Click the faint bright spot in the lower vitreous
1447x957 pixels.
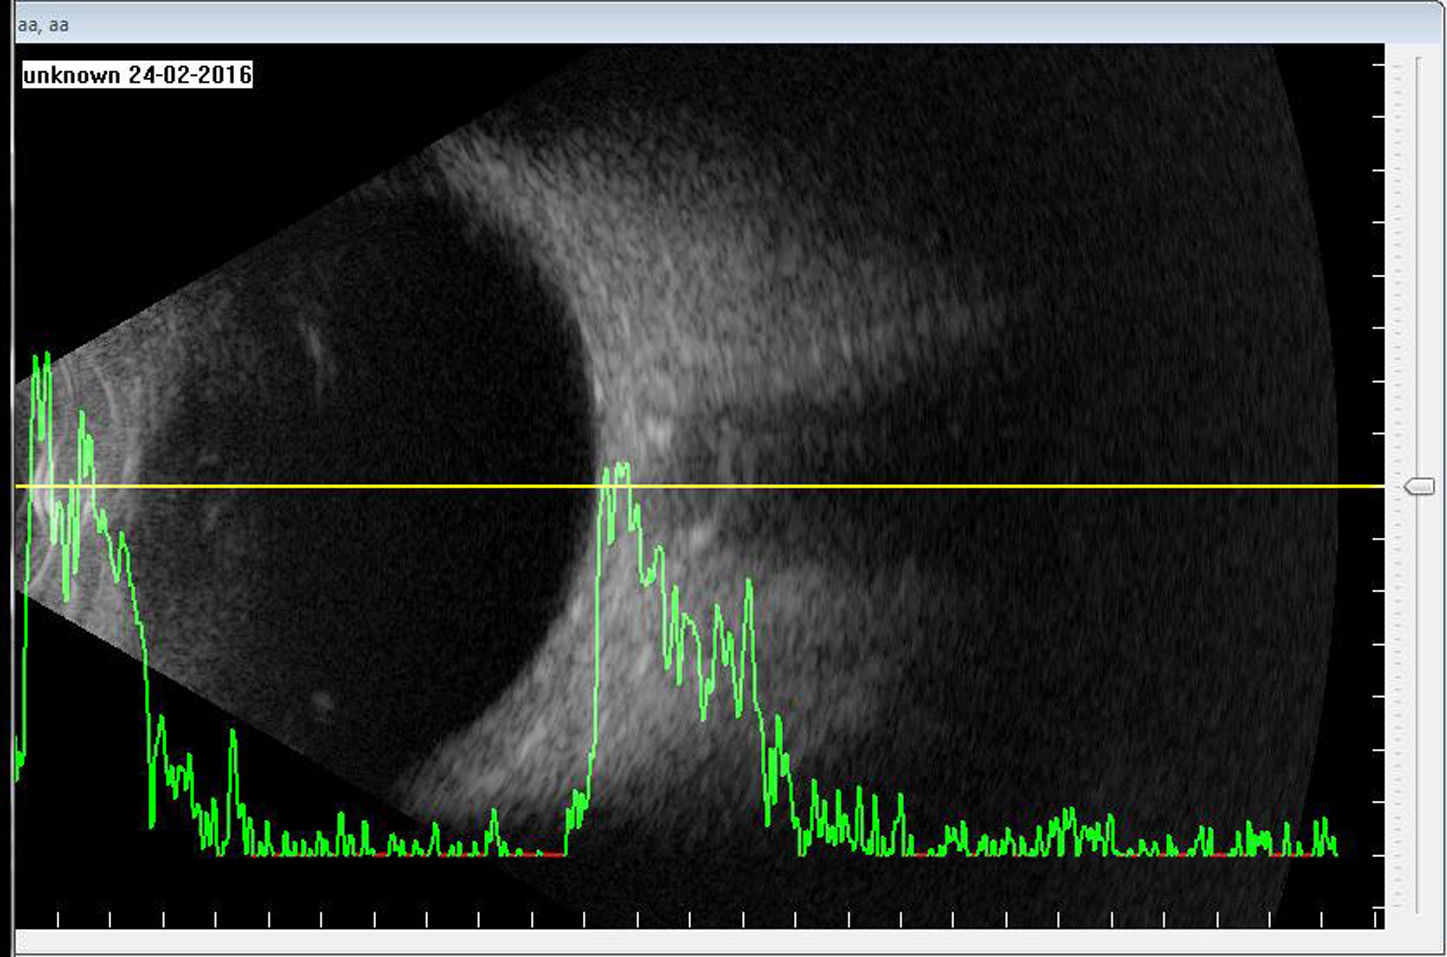(321, 700)
